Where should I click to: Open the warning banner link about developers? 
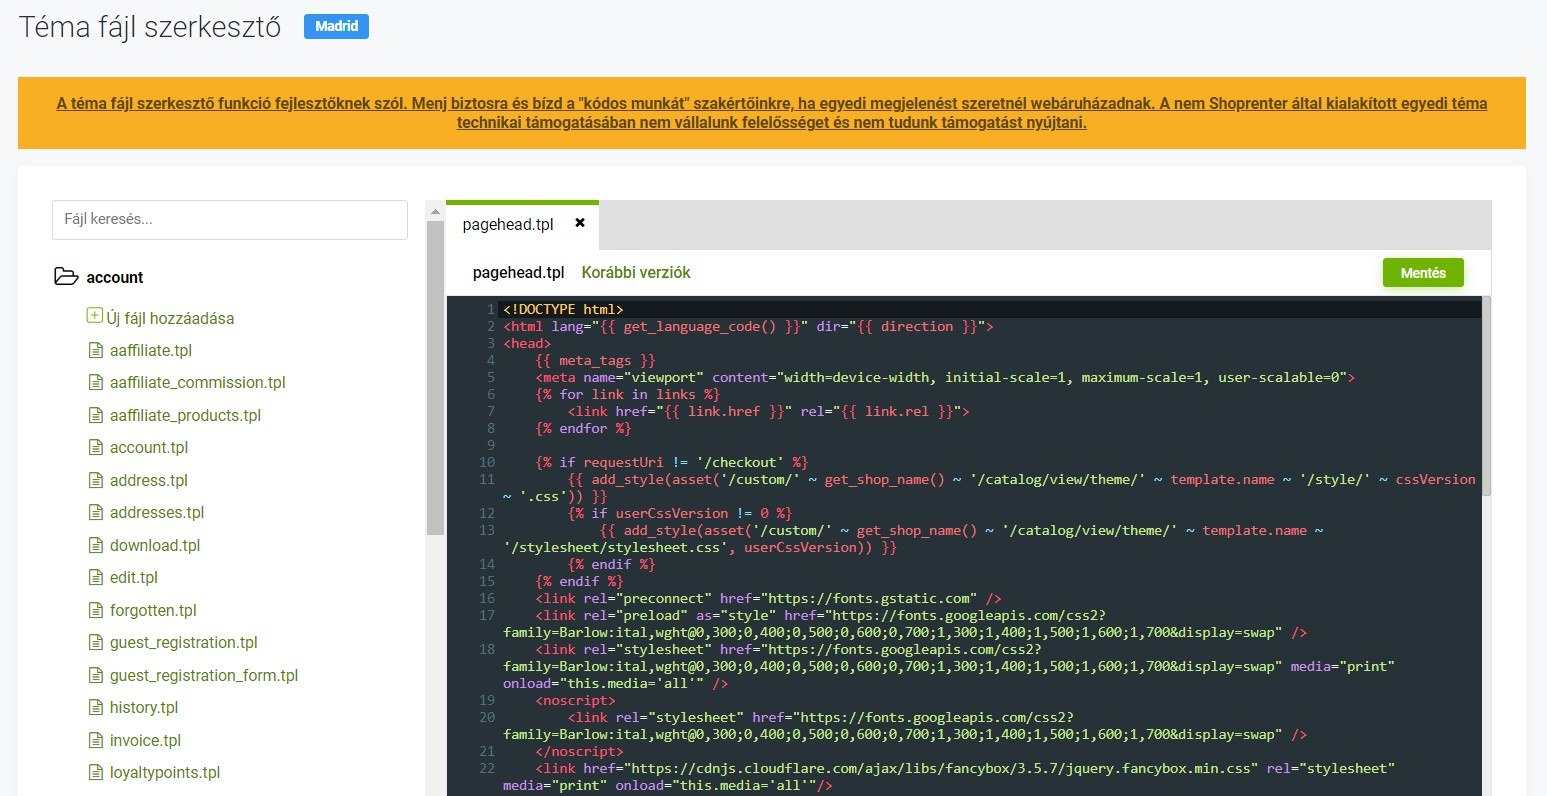coord(772,113)
